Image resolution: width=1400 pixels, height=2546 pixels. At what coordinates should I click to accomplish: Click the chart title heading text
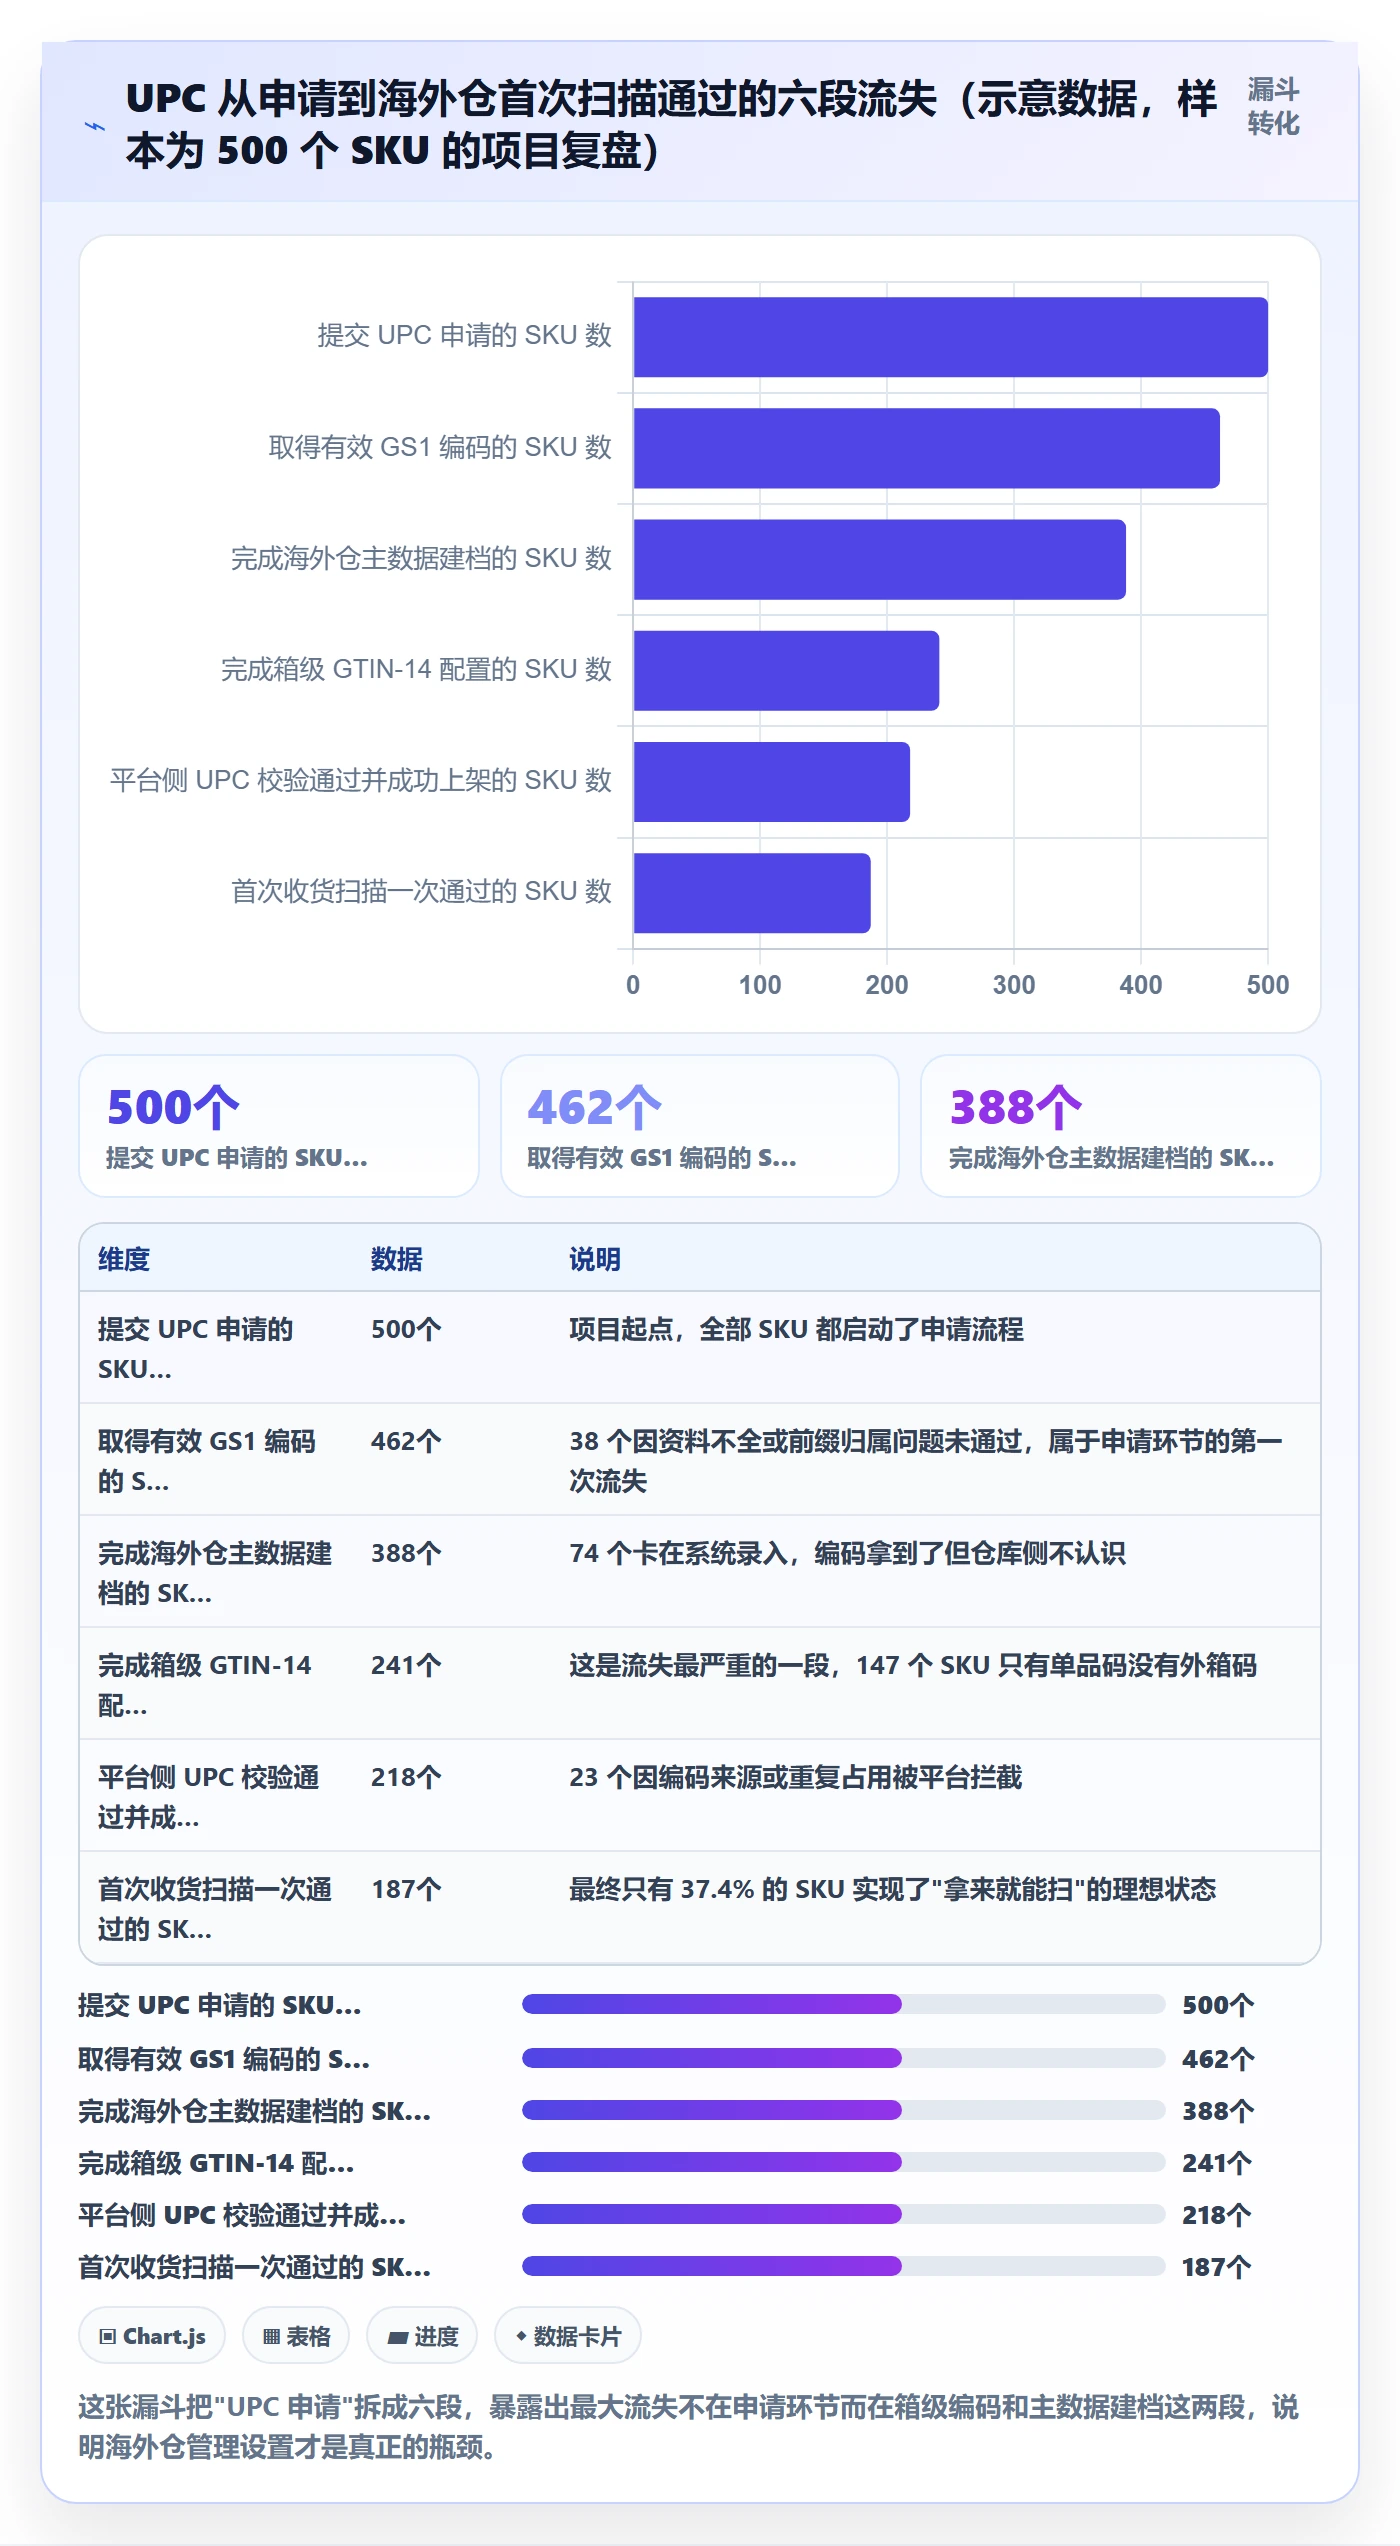(x=671, y=124)
